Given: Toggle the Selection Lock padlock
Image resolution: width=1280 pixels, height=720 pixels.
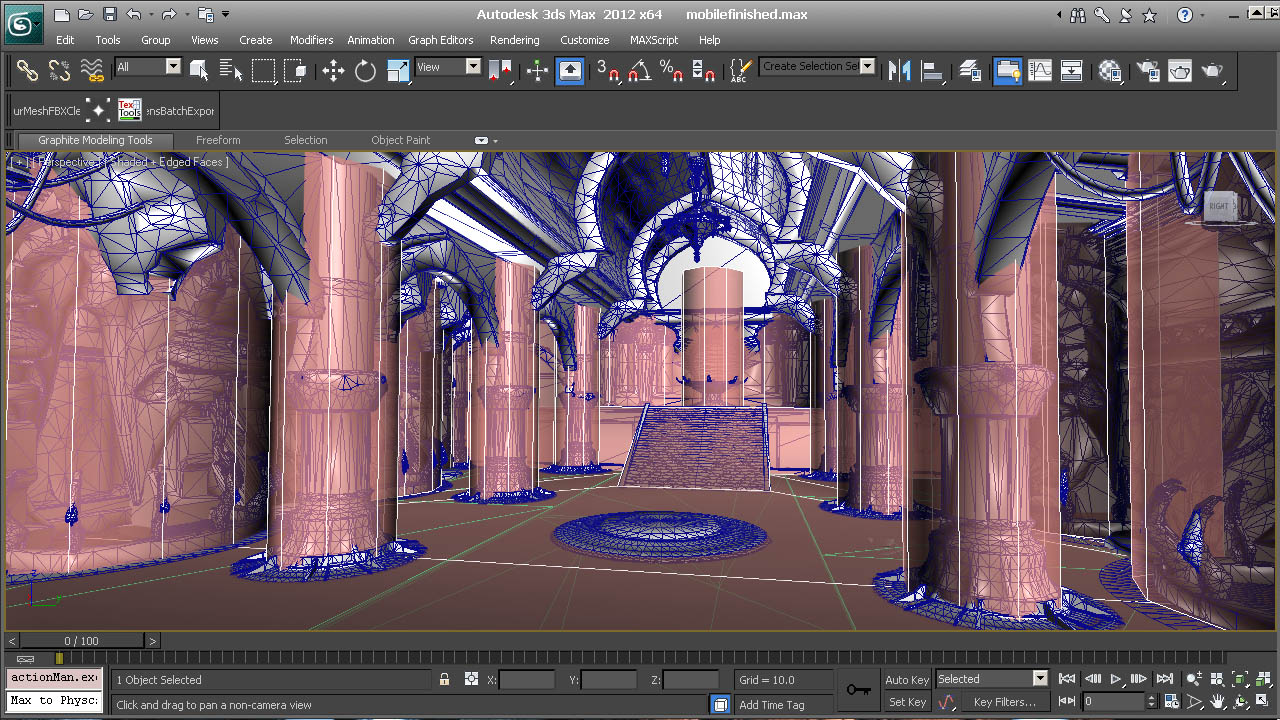Looking at the screenshot, I should (444, 680).
